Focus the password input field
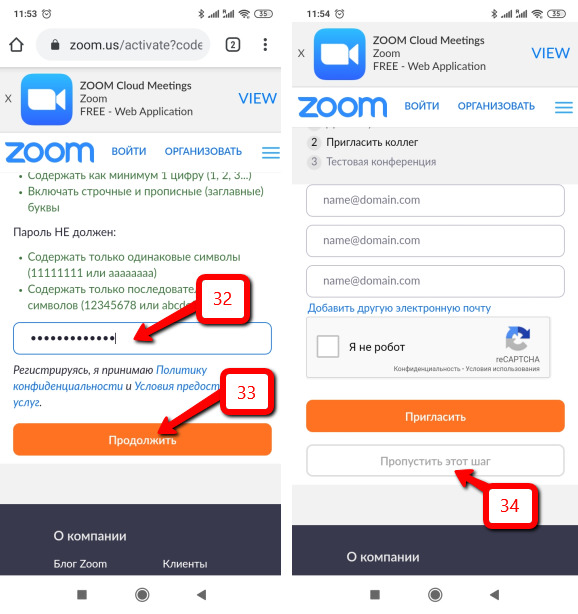The image size is (578, 614). (142, 338)
